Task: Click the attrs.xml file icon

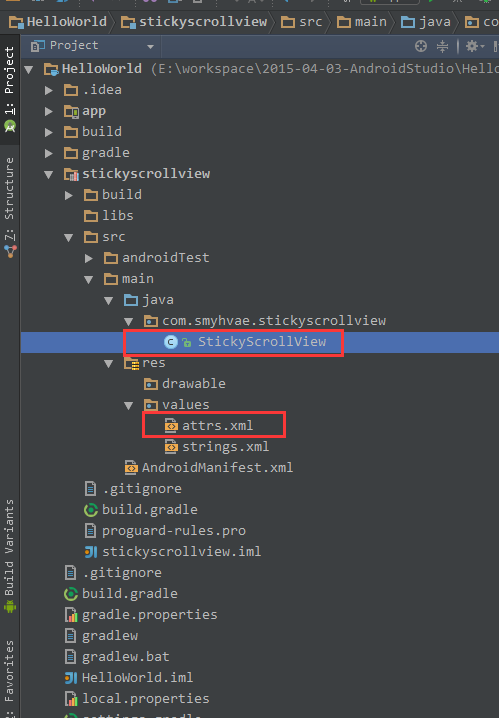Action: coord(171,426)
